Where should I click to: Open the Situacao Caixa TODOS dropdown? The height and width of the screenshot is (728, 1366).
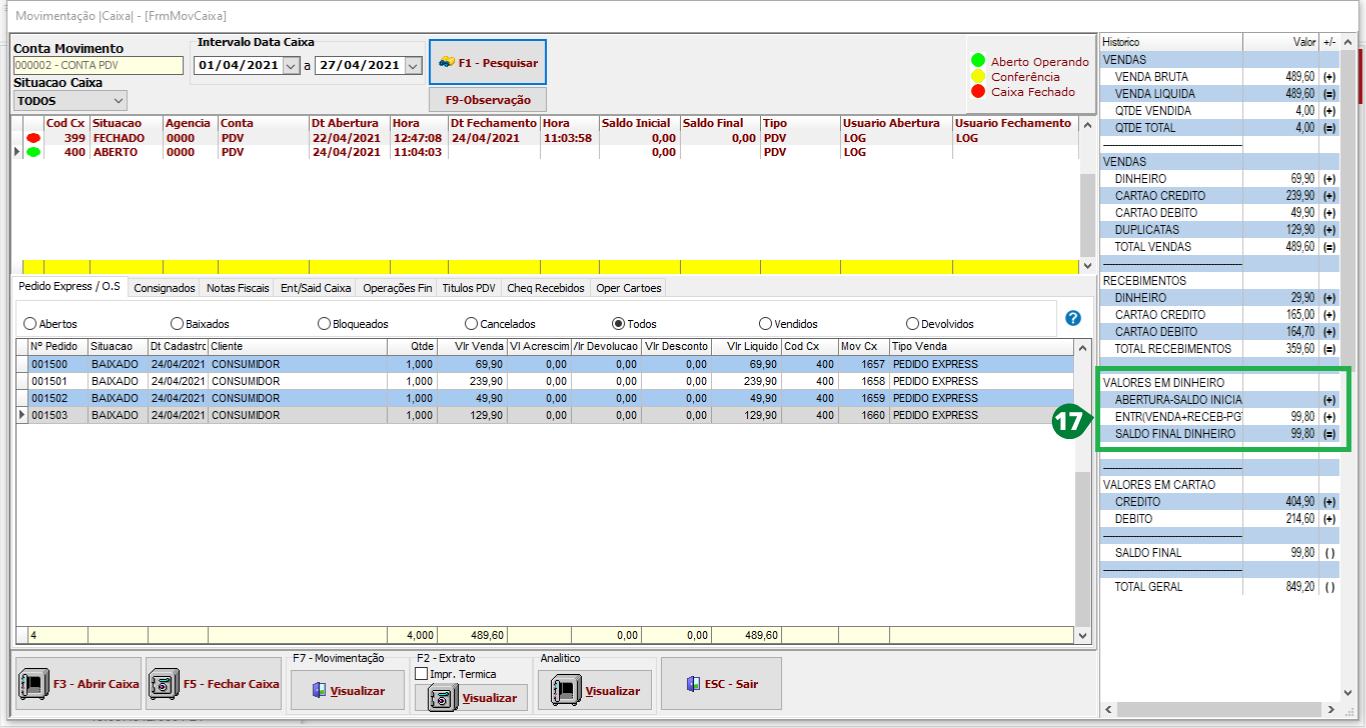[x=119, y=101]
